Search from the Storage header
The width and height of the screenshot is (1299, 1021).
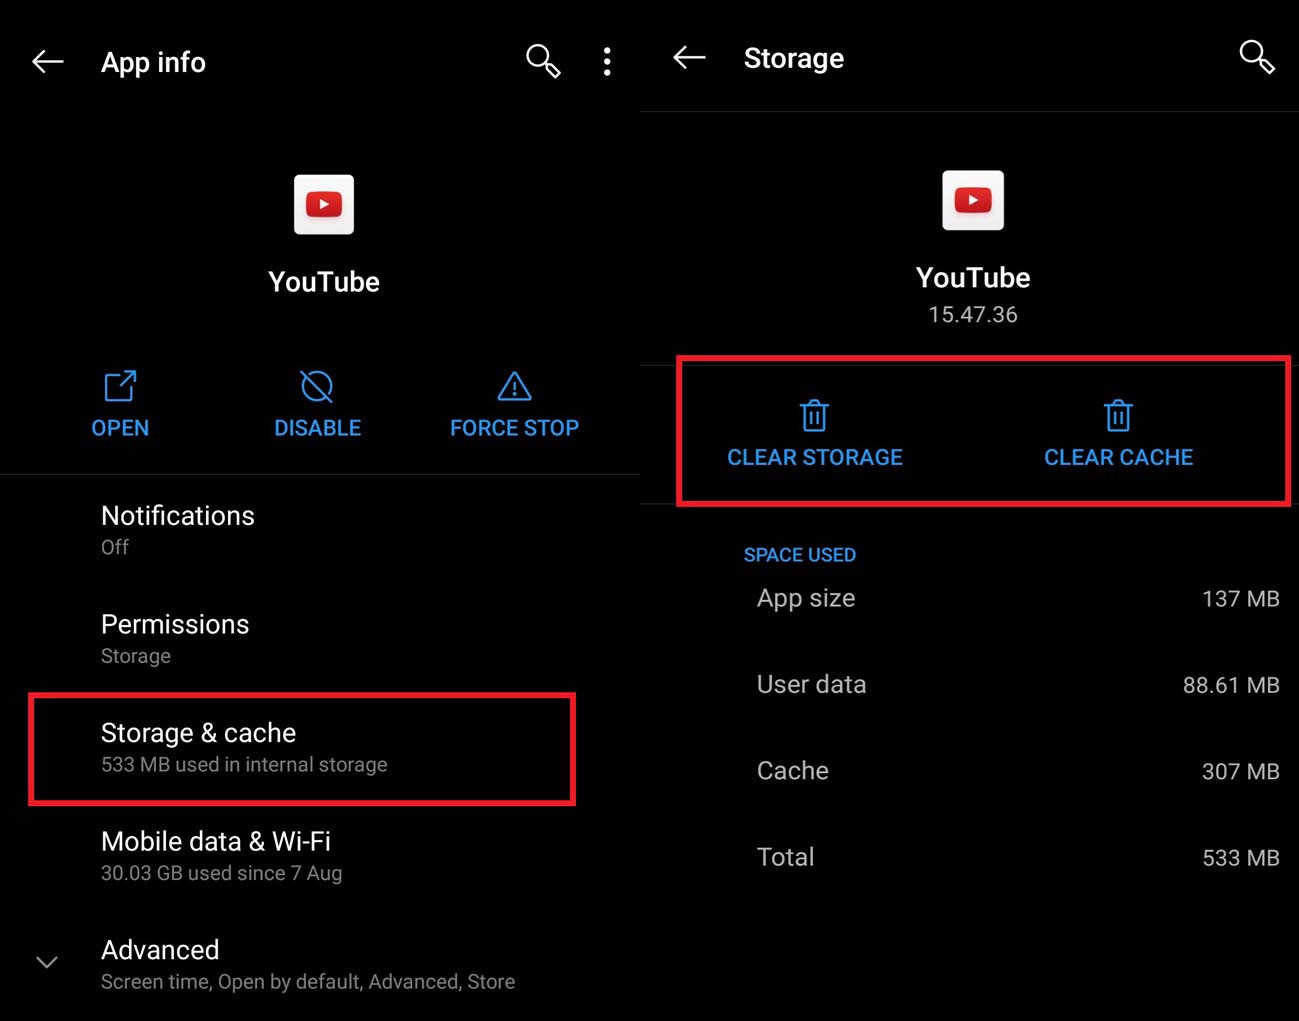pyautogui.click(x=1257, y=57)
